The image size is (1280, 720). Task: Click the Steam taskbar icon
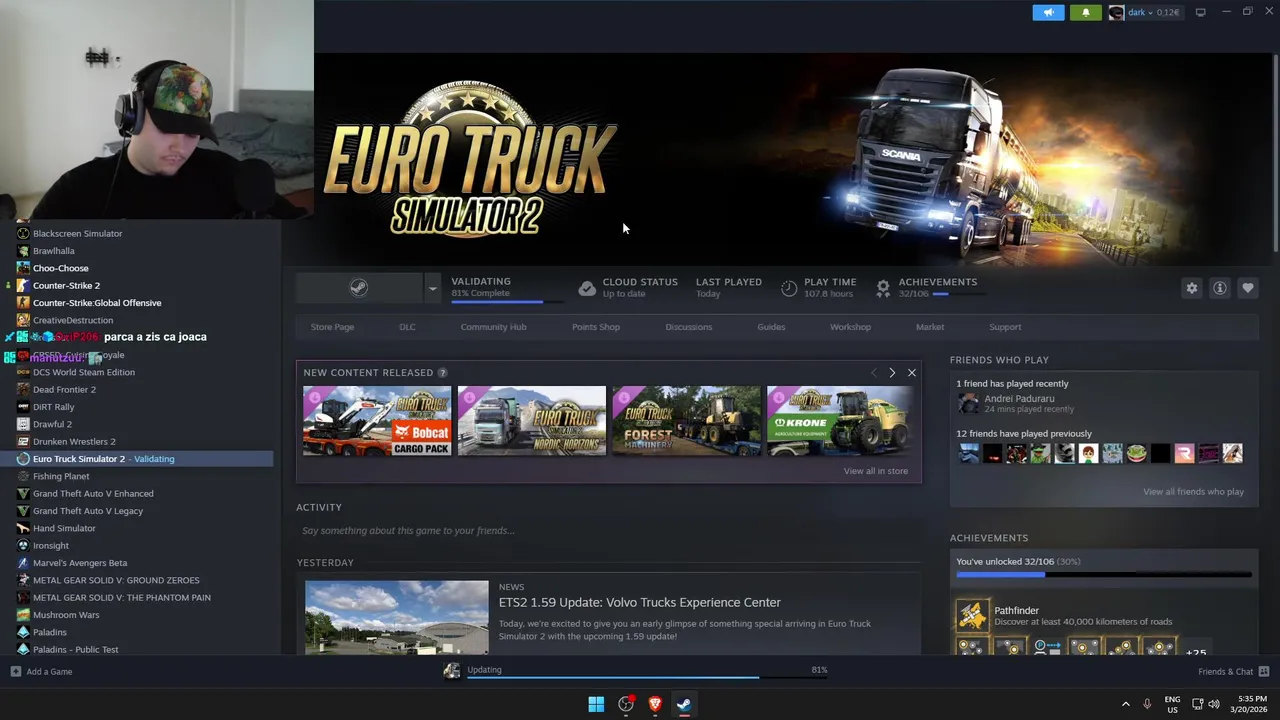[x=684, y=704]
